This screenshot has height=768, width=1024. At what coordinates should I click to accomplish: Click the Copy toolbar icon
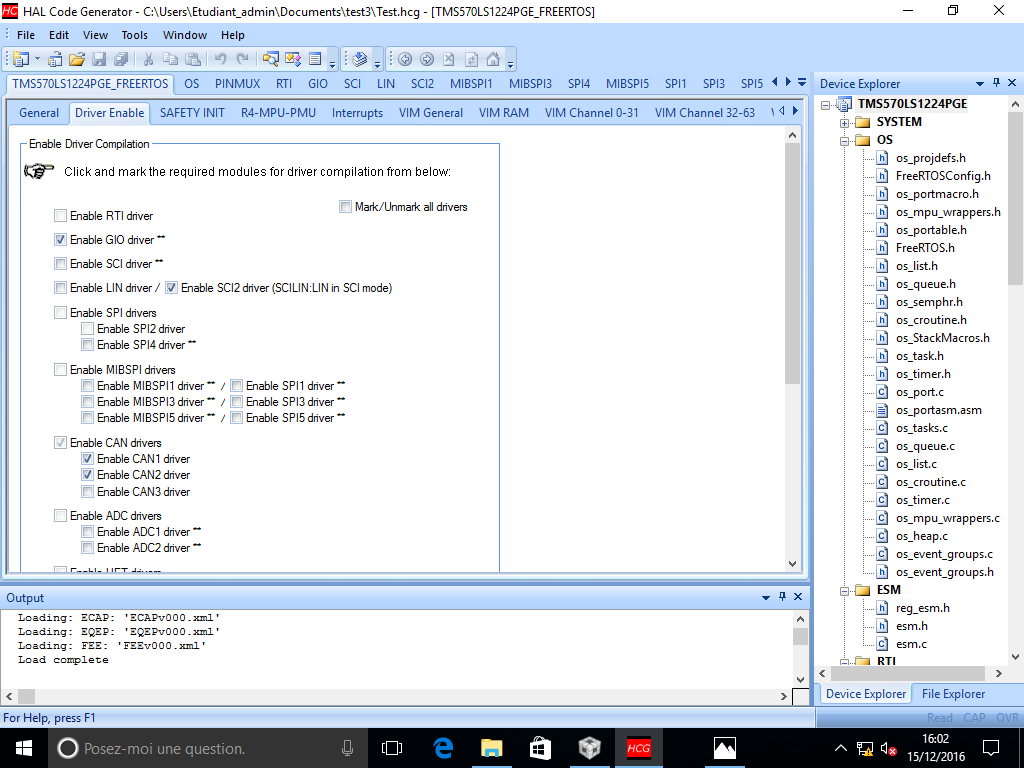click(x=170, y=59)
